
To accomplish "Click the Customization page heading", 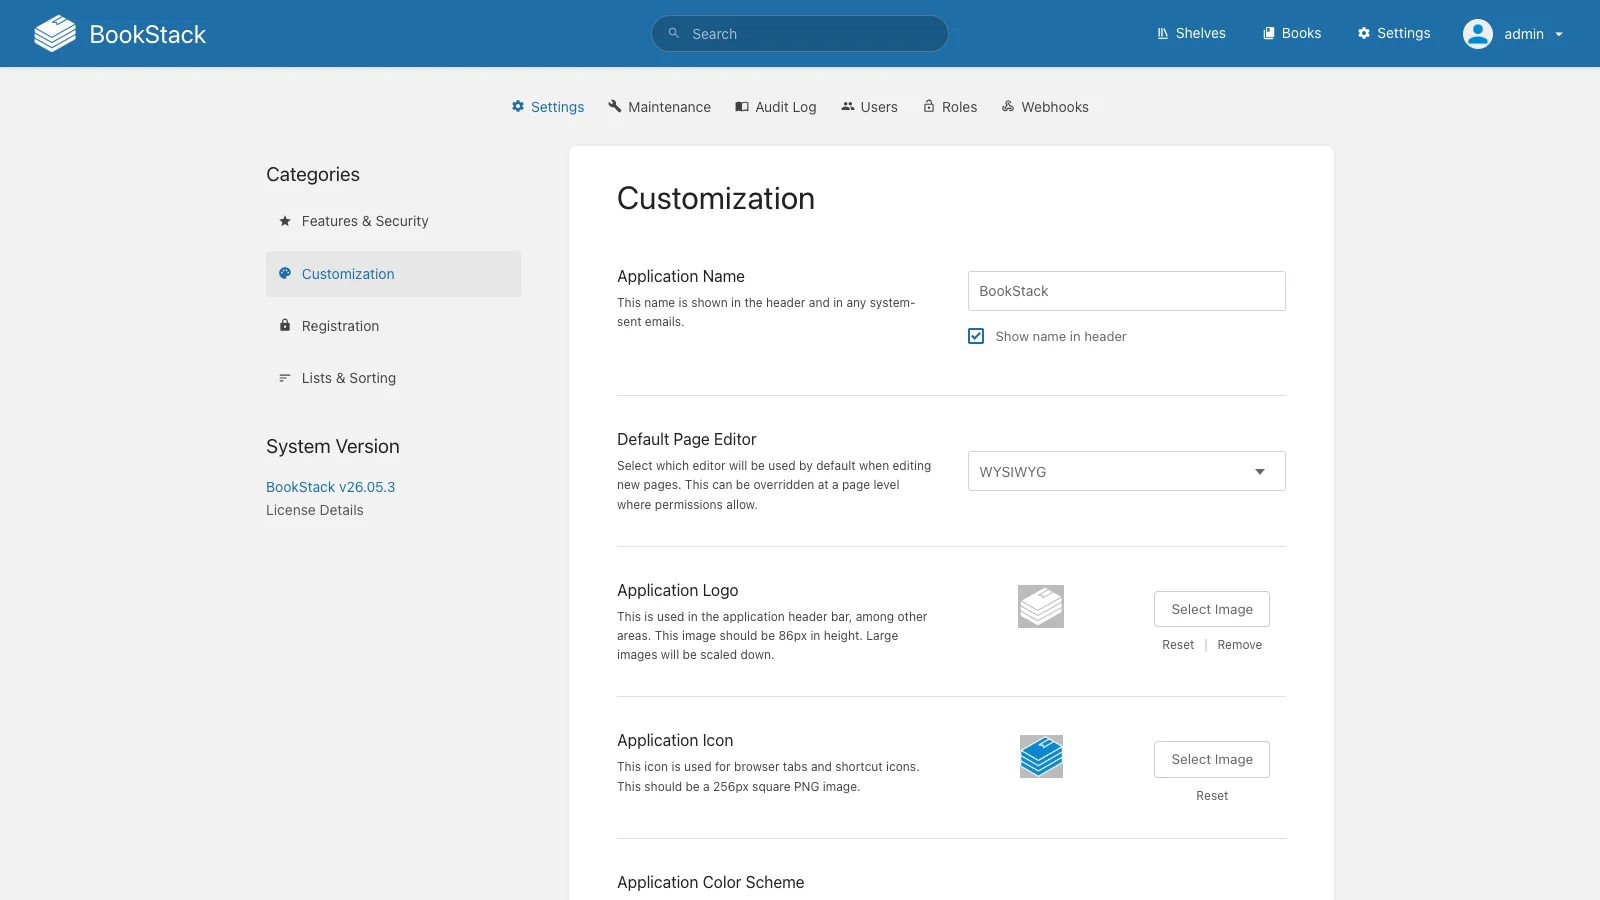I will click(x=716, y=199).
